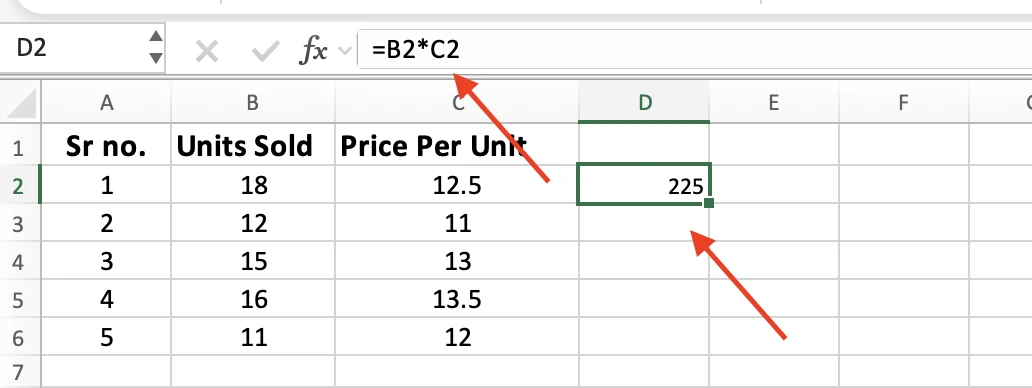Select row 4 header
This screenshot has width=1032, height=388.
click(x=20, y=261)
